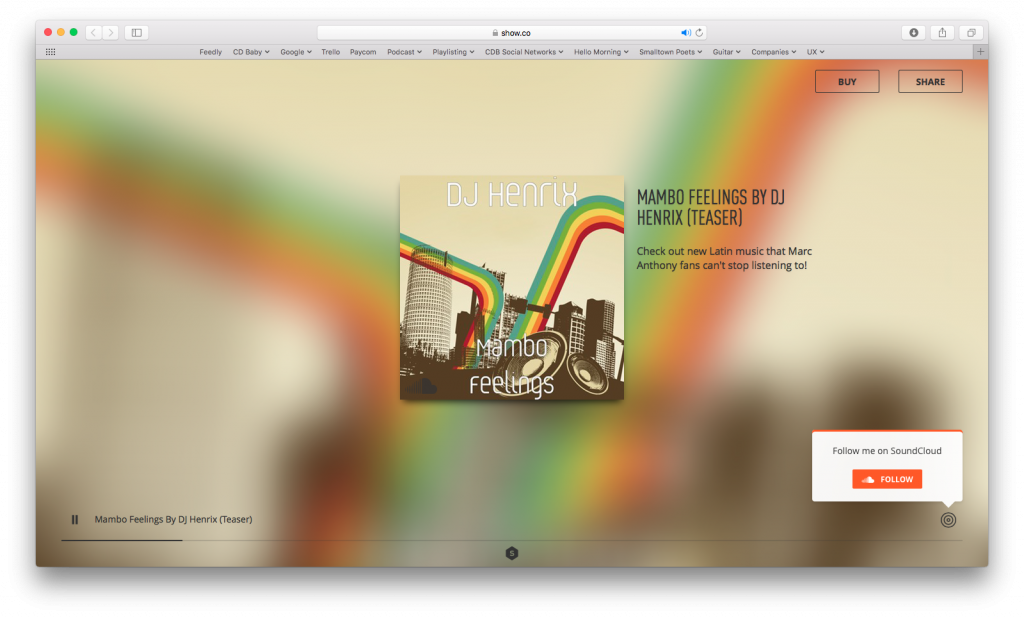
Task: Zoom the Safari window with green button
Action: [x=74, y=32]
